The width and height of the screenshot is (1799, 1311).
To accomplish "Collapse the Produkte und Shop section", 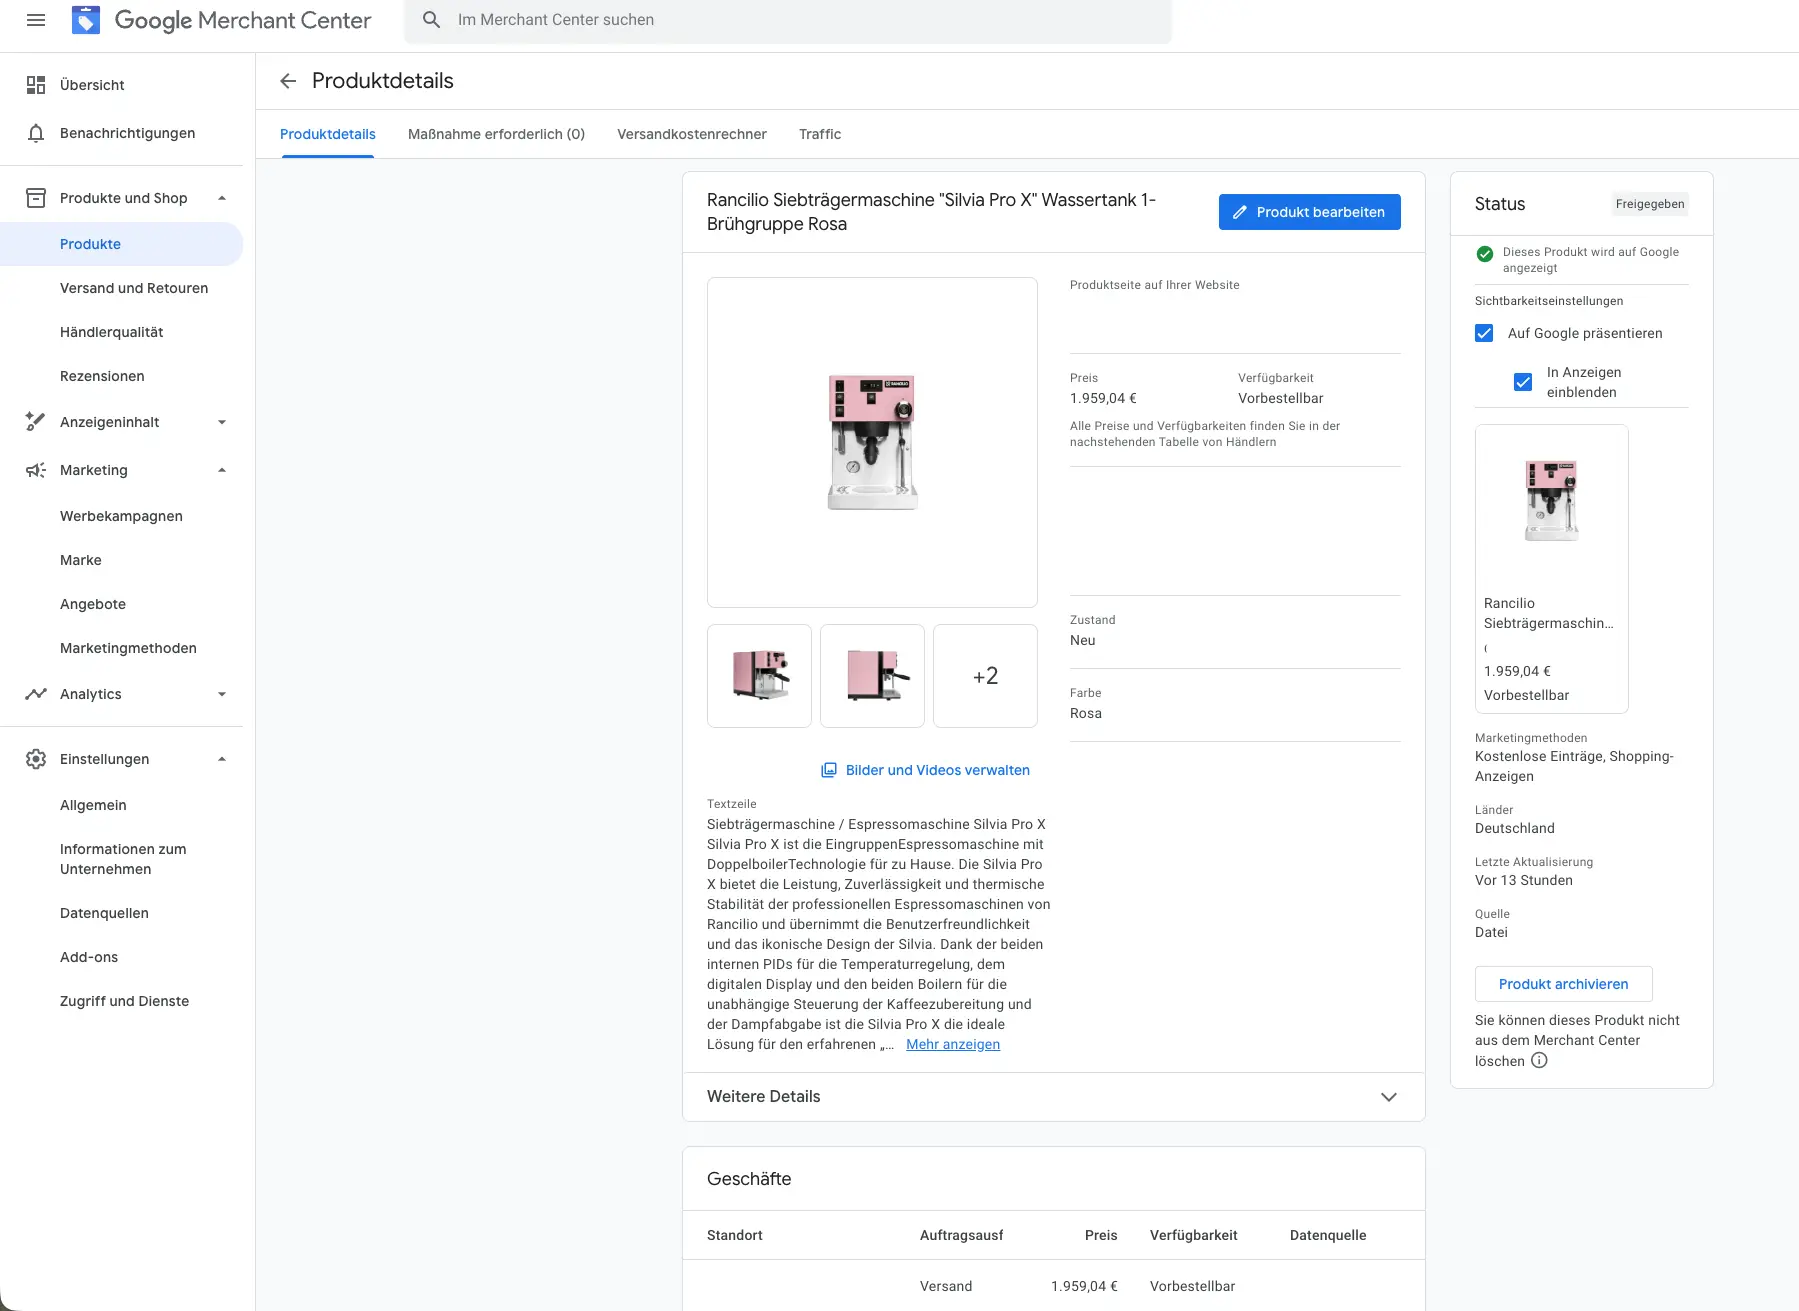I will [222, 198].
